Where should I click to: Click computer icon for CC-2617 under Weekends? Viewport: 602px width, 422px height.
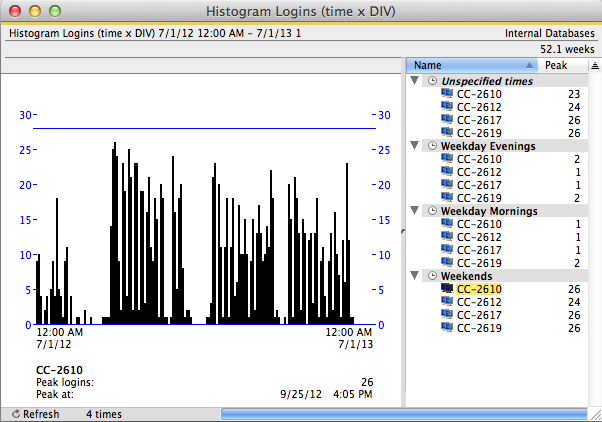[447, 314]
